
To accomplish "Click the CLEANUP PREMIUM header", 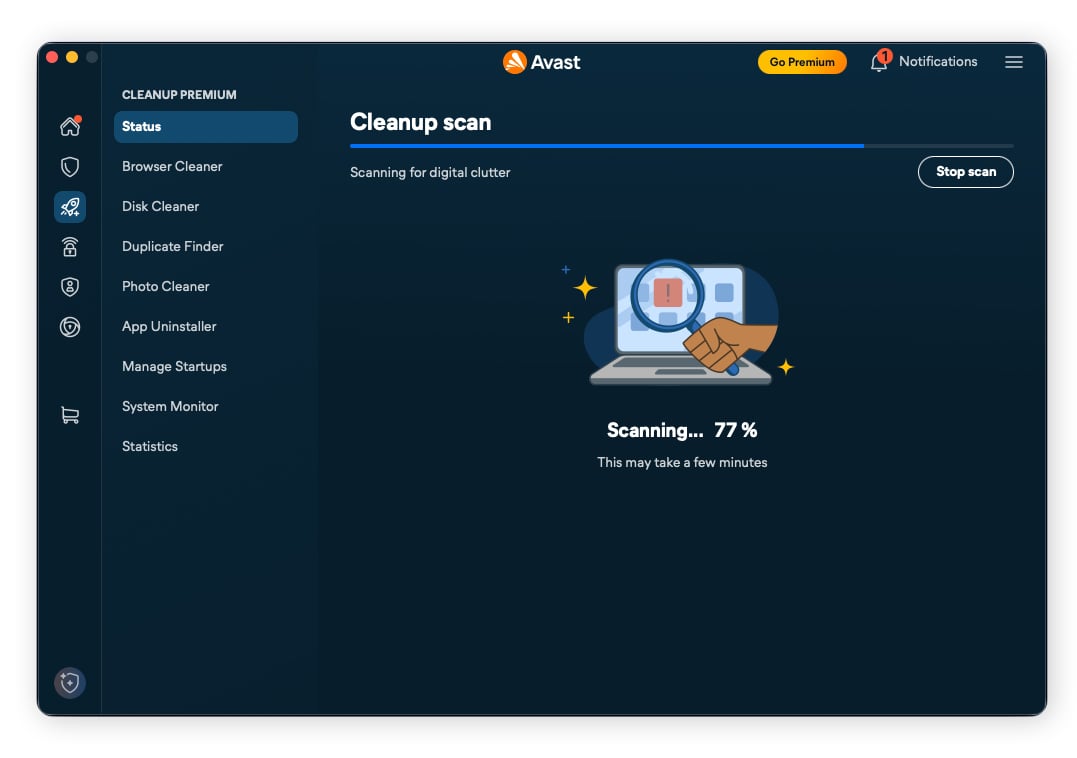I will (179, 95).
